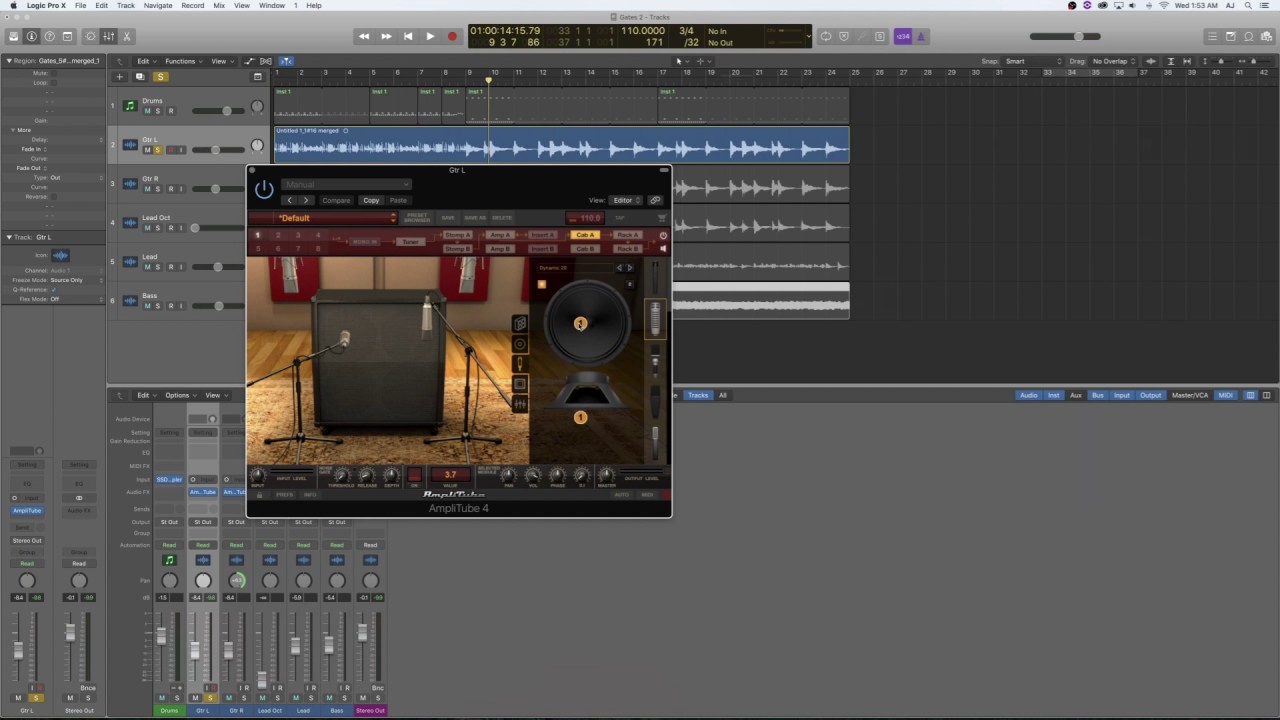Open the mixer Options menu

tap(179, 395)
